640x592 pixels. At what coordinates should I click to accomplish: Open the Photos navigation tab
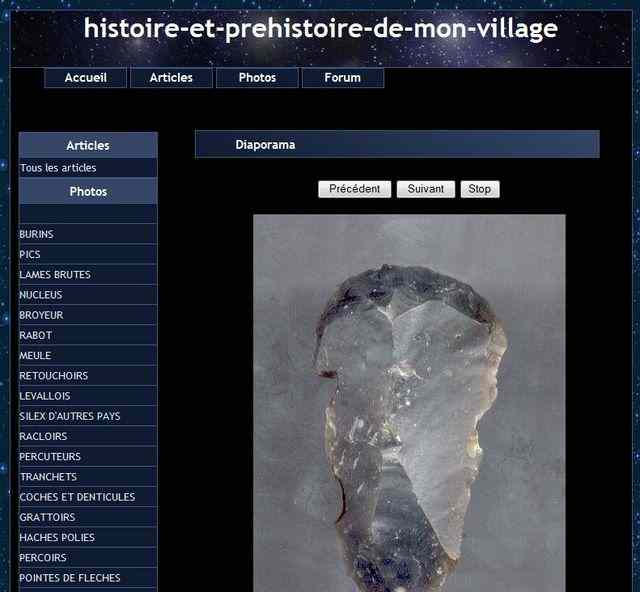(257, 78)
